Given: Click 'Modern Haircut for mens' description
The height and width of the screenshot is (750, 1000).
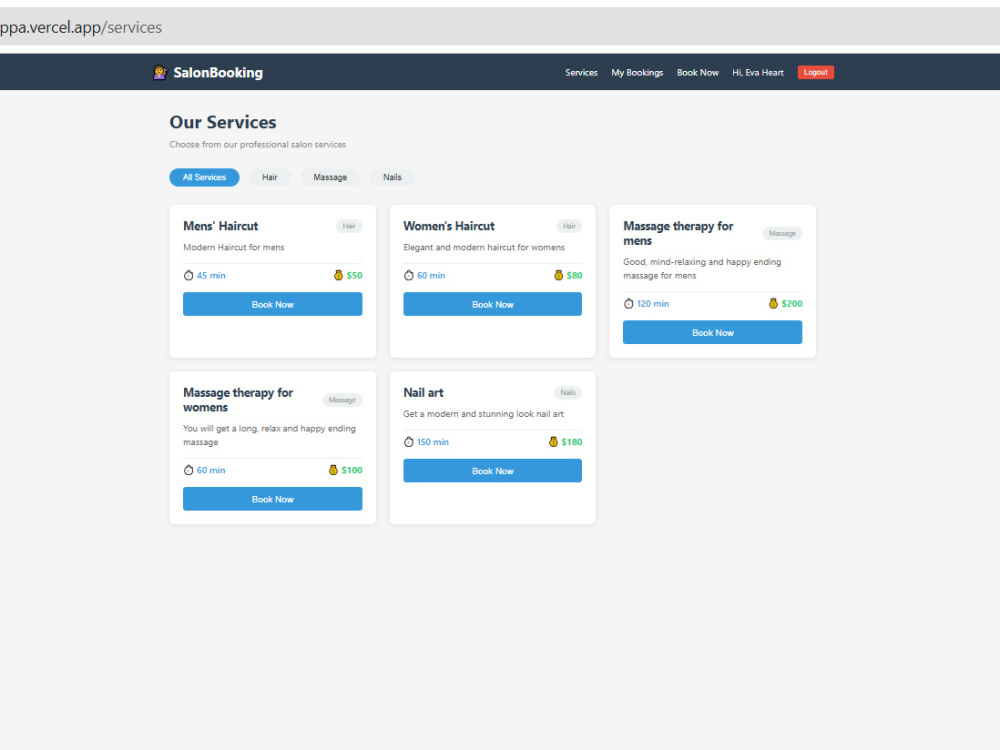Looking at the screenshot, I should point(234,247).
